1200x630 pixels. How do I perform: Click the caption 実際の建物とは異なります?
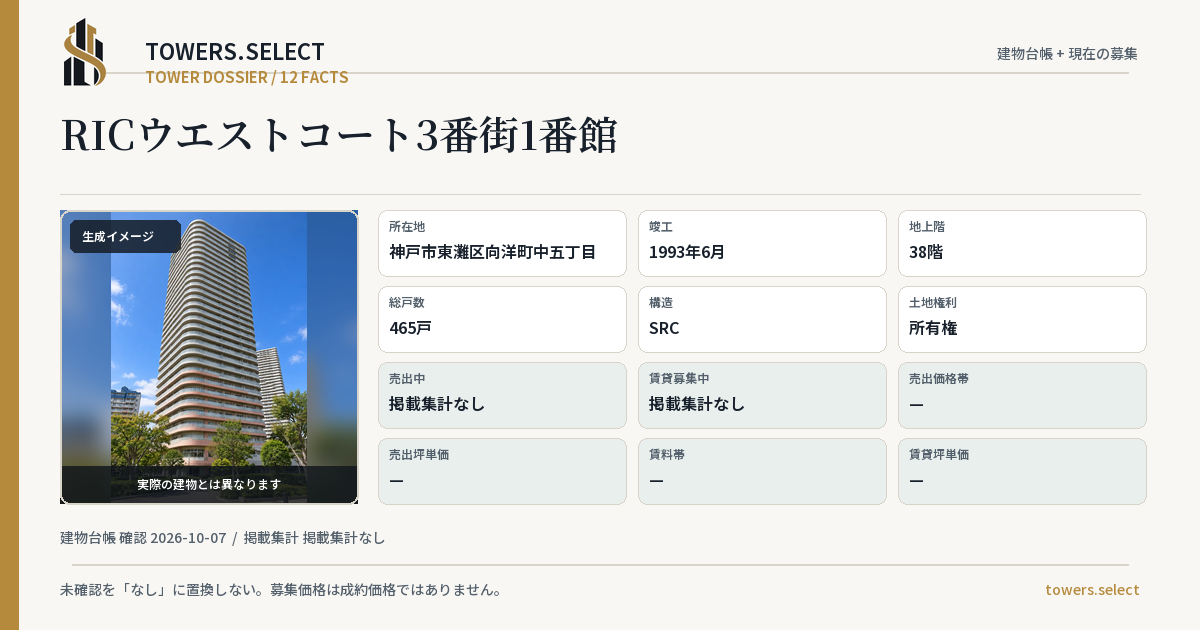[x=209, y=484]
